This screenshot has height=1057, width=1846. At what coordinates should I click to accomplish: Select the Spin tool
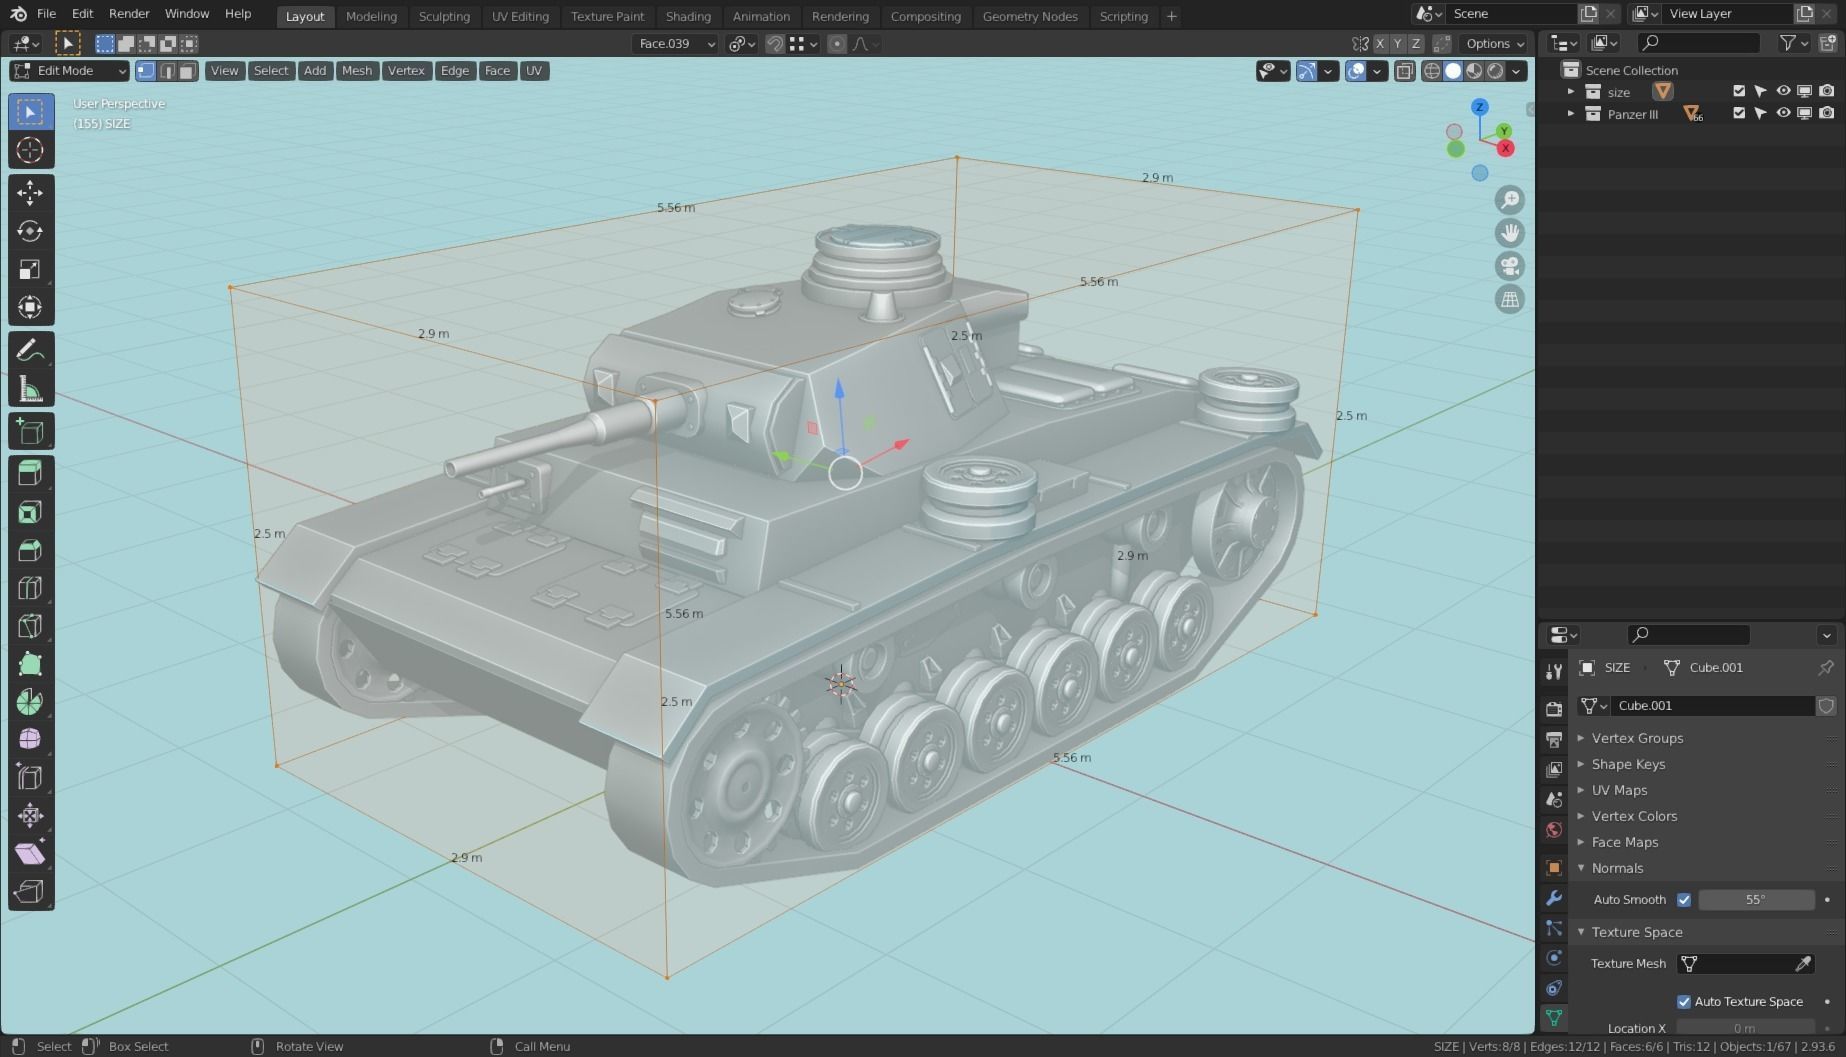[30, 702]
